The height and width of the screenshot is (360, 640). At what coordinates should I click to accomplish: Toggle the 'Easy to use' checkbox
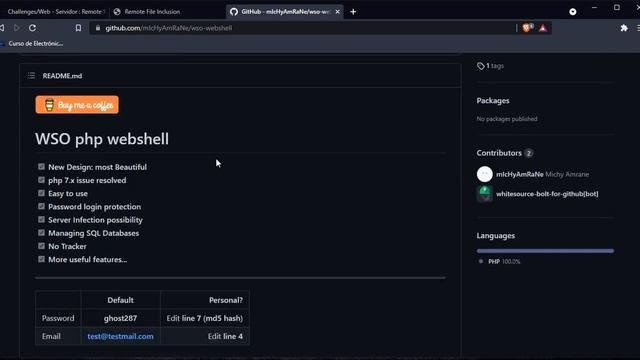point(41,193)
